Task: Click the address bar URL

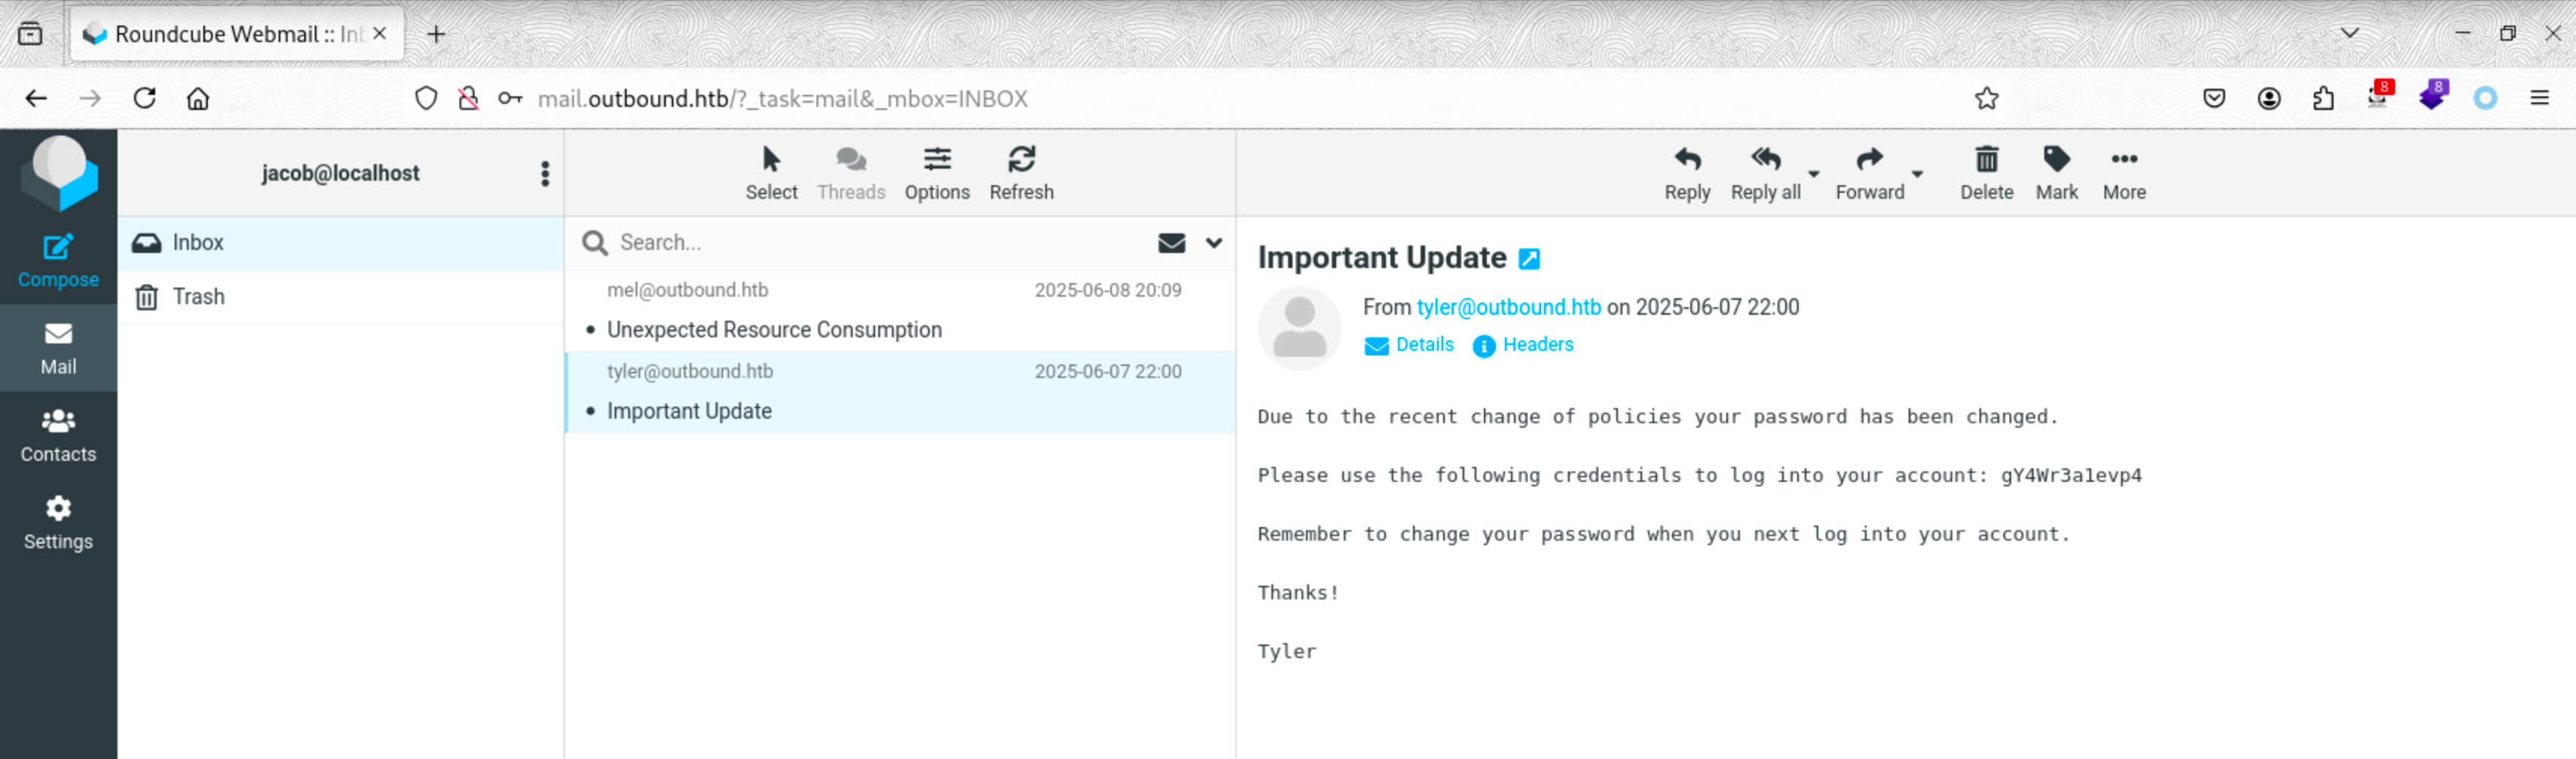Action: click(x=783, y=98)
